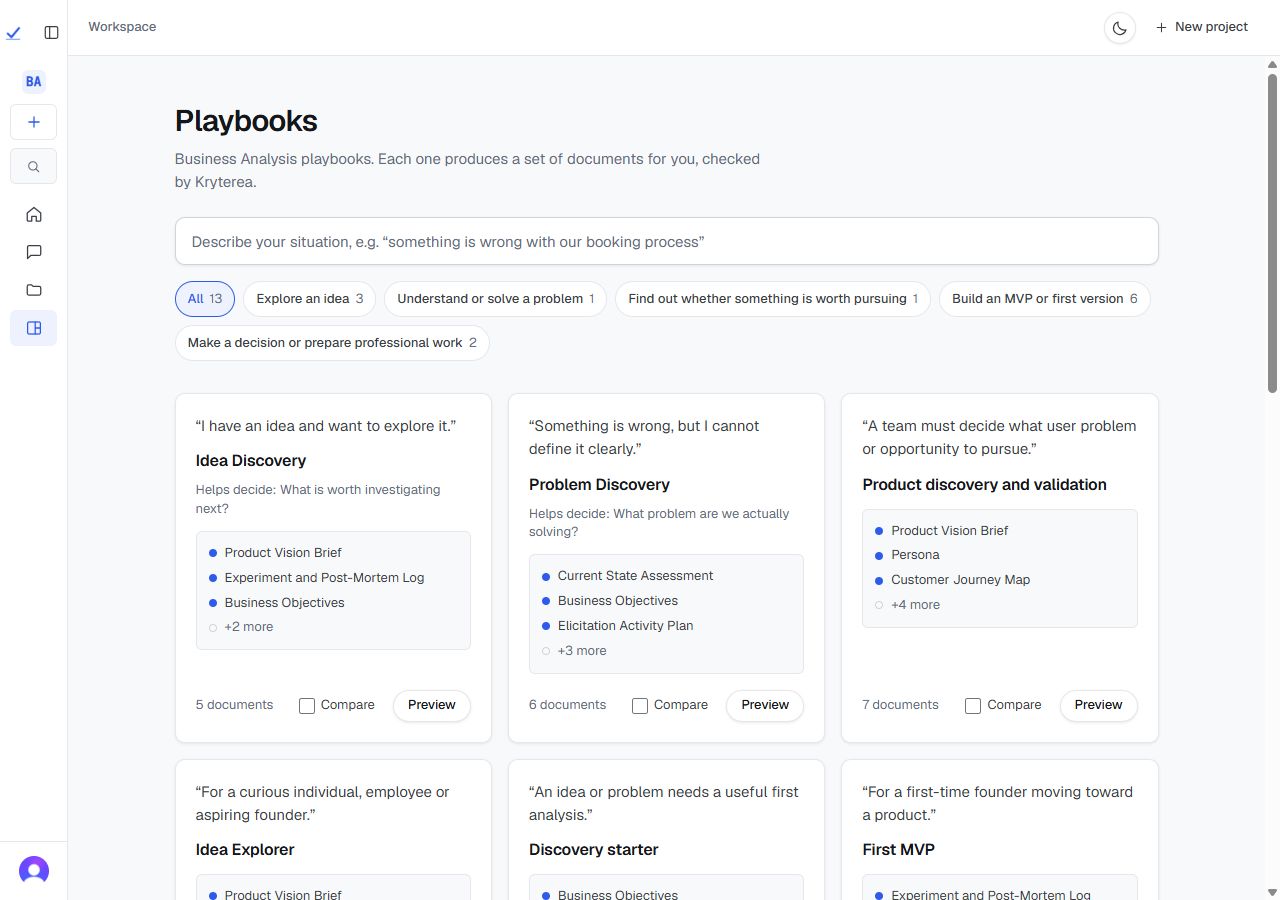Open the First MVP card title
Screen dimensions: 1280x900
(899, 850)
